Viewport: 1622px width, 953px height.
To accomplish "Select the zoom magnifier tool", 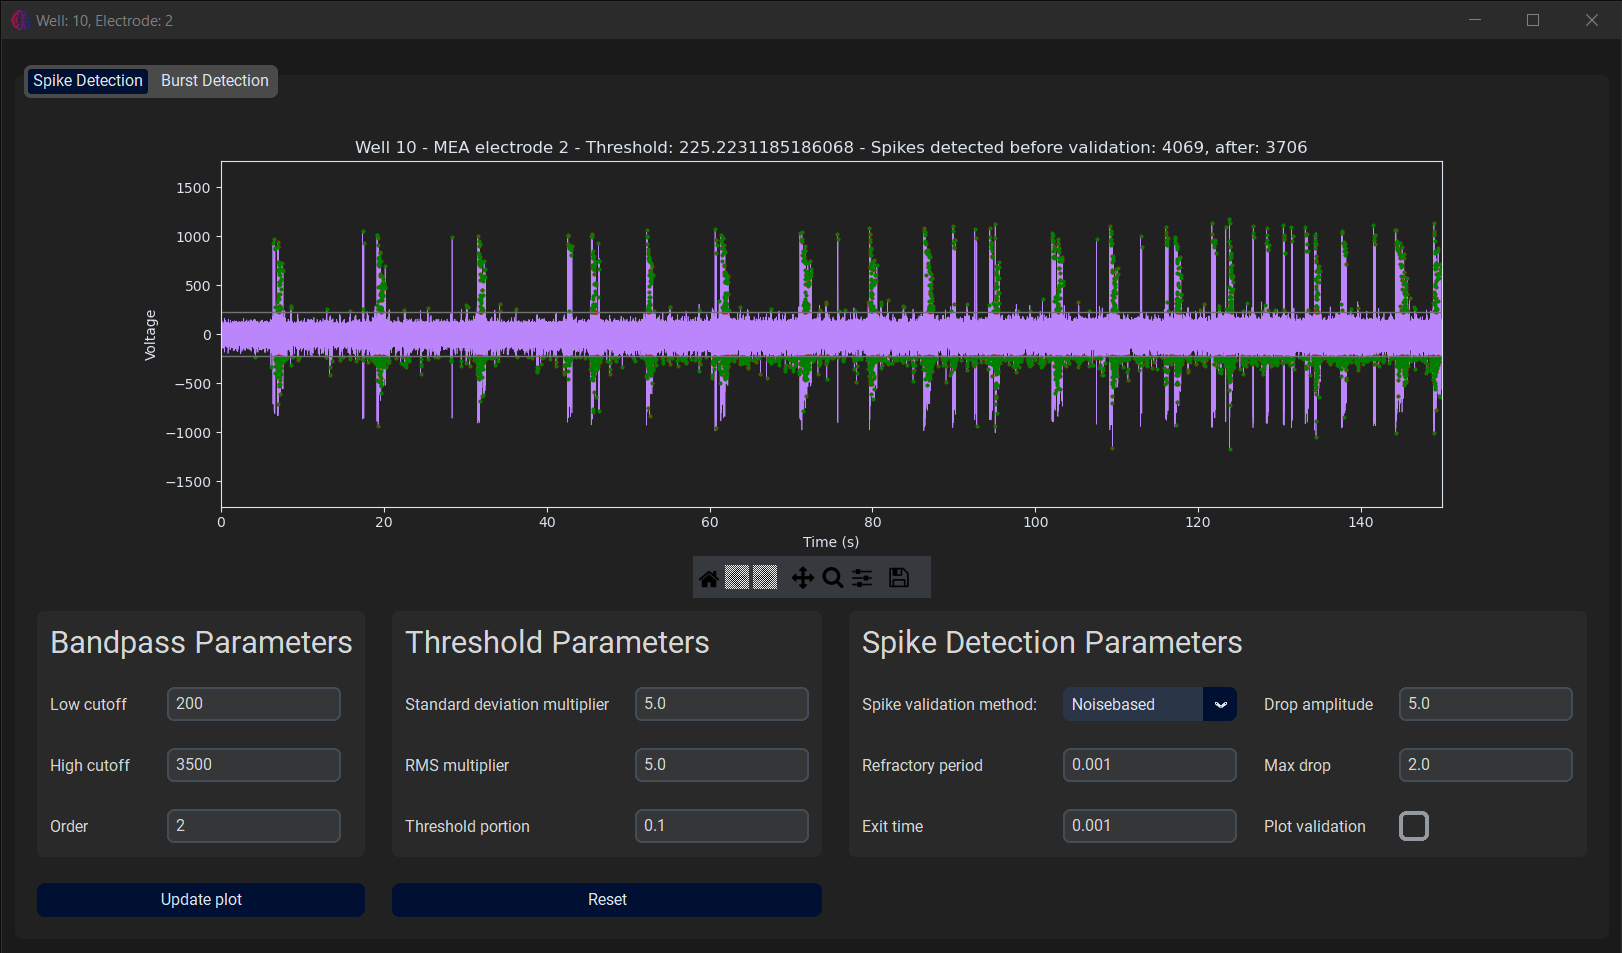I will click(x=832, y=578).
